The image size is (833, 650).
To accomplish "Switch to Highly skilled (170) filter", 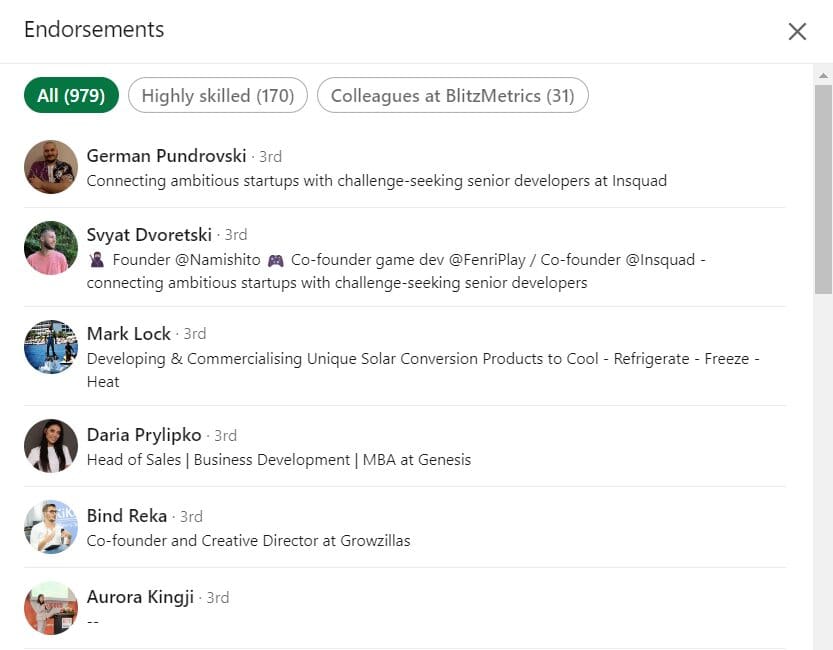I will 218,96.
